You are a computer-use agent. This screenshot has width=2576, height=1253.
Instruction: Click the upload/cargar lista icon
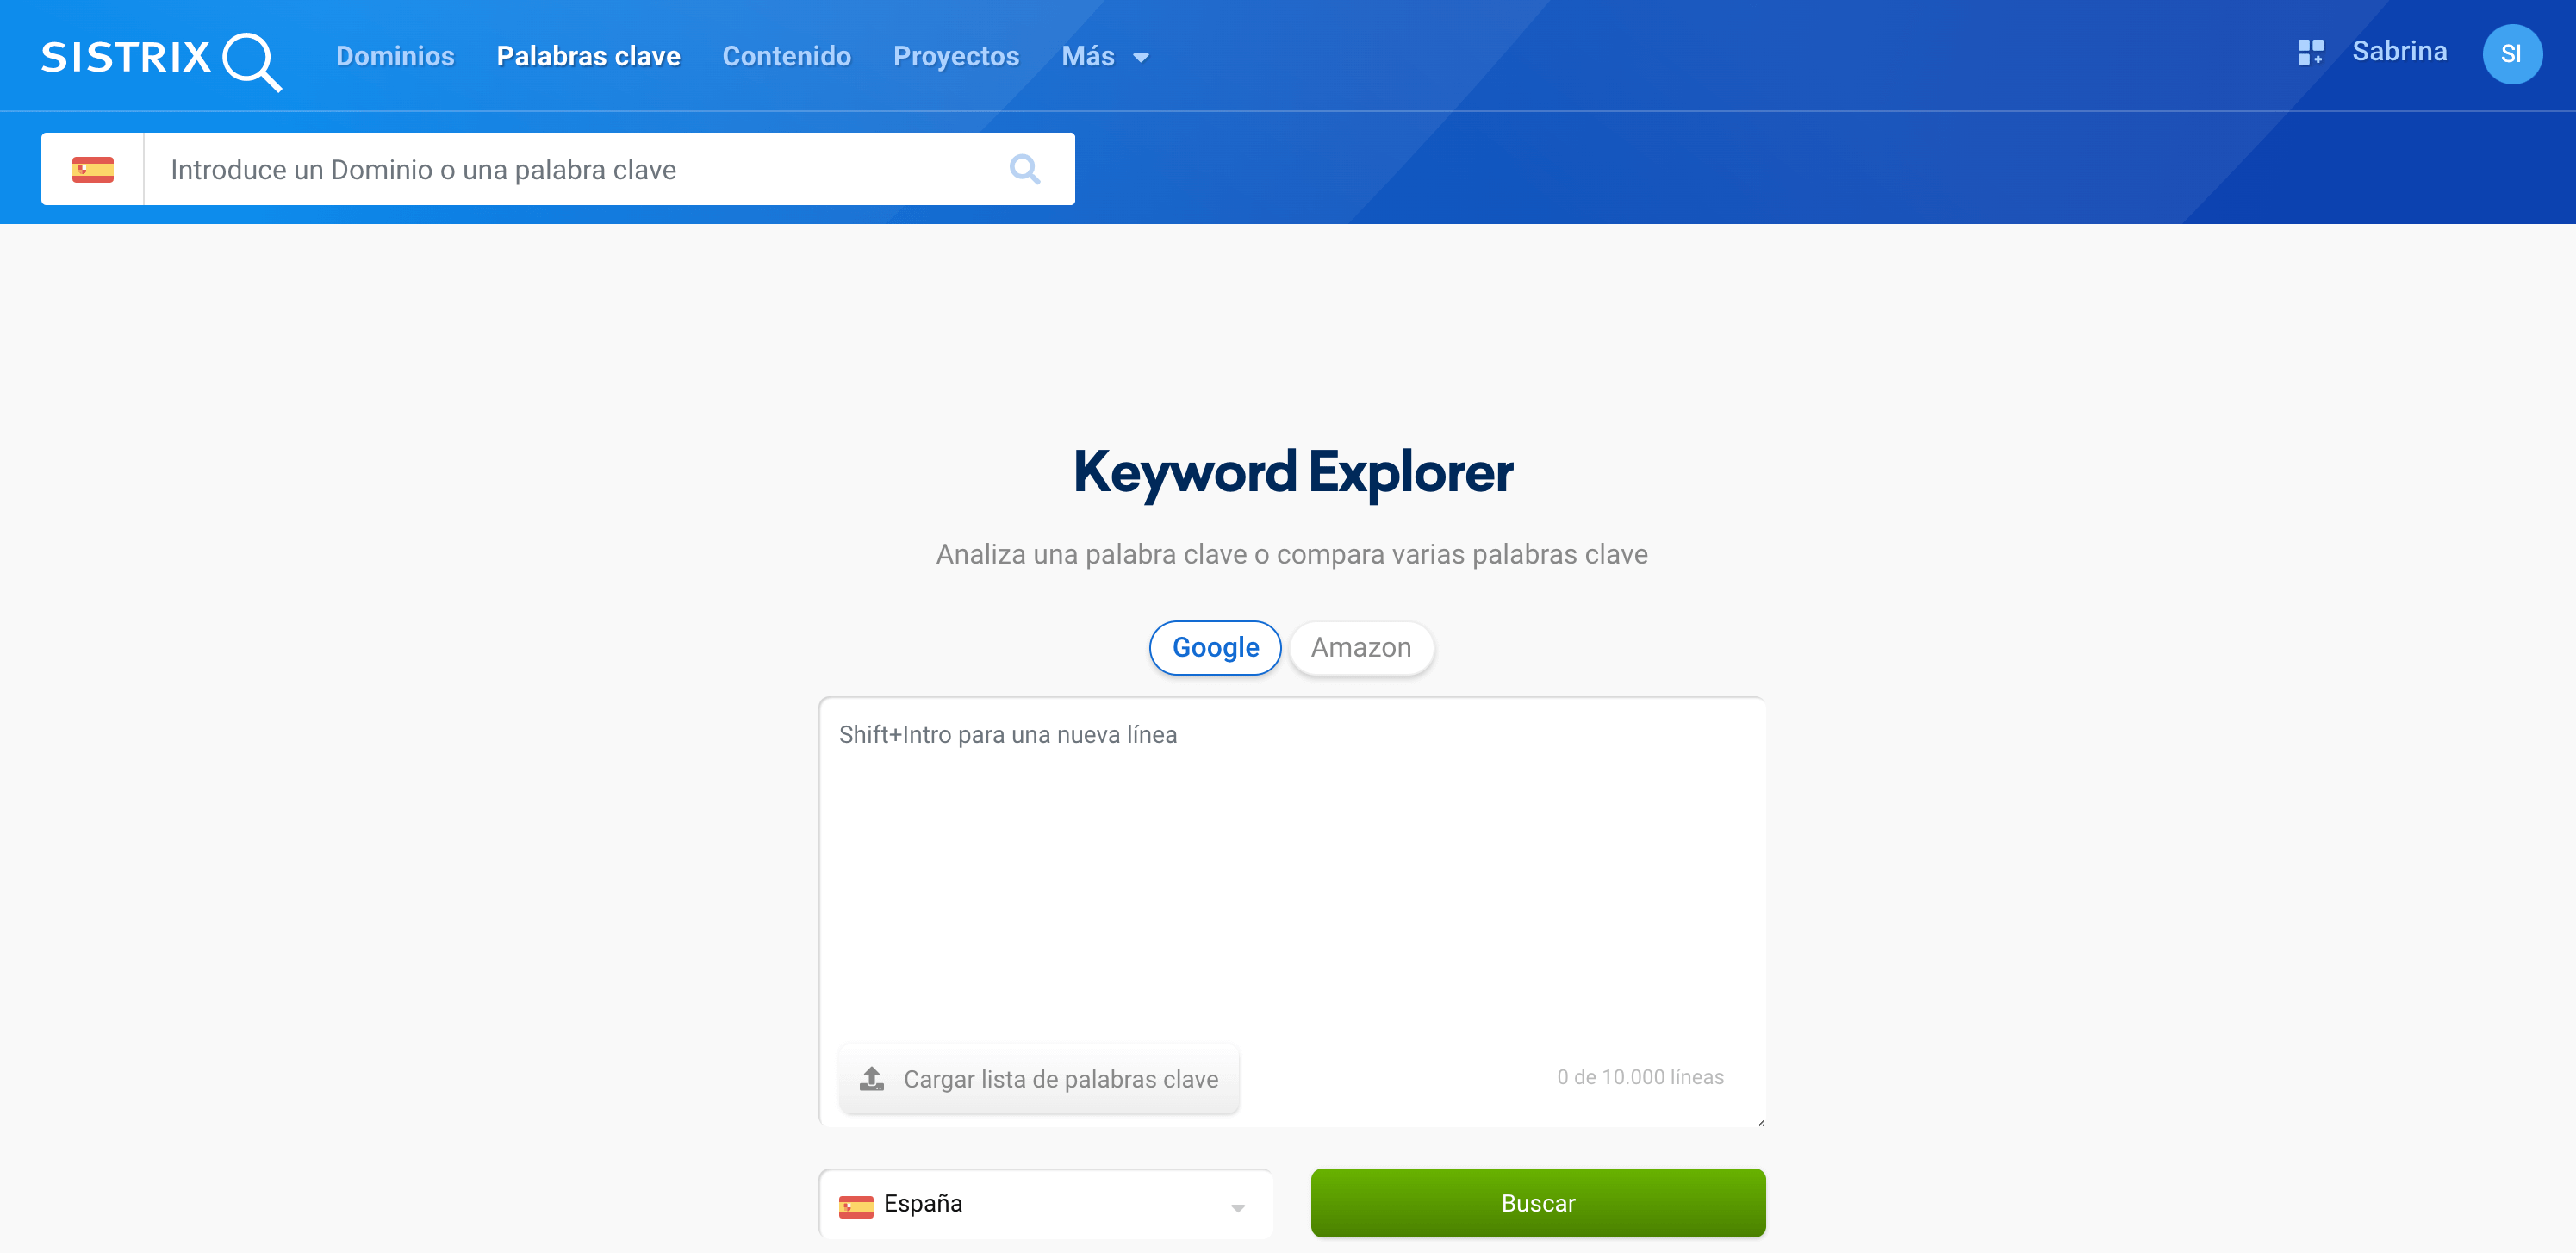point(873,1079)
